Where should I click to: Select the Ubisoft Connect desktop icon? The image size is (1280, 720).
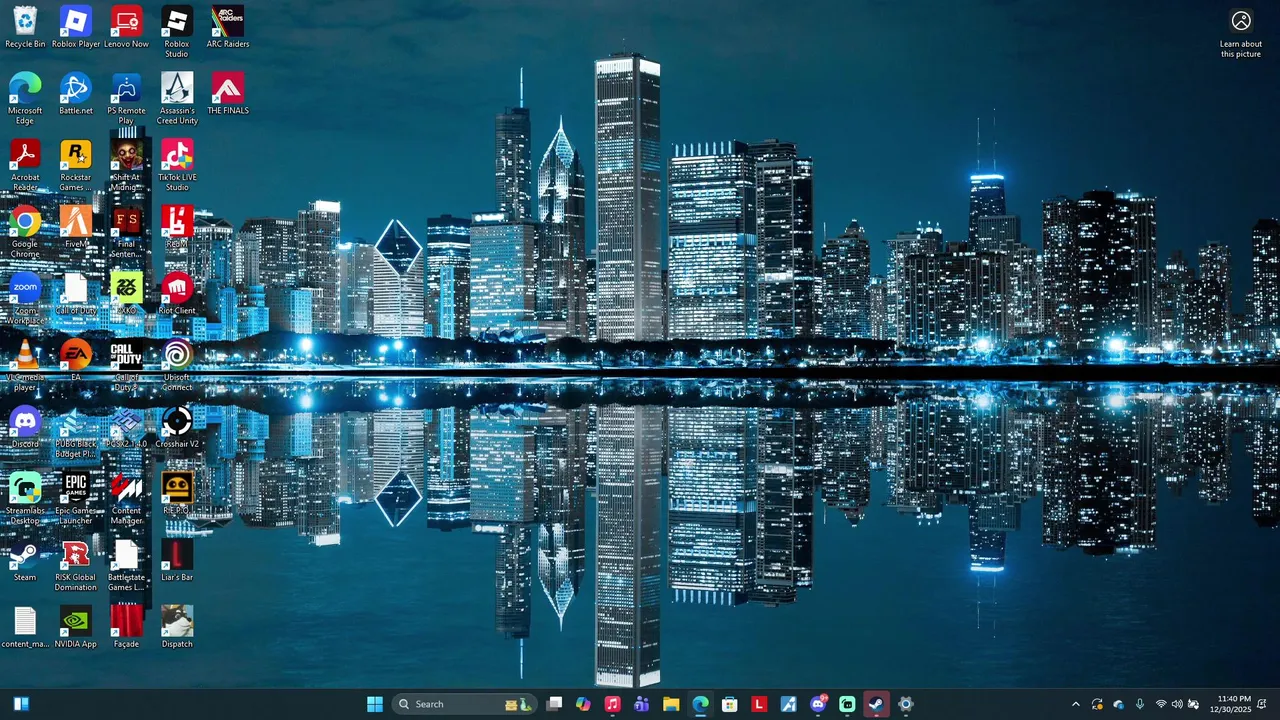pos(177,365)
